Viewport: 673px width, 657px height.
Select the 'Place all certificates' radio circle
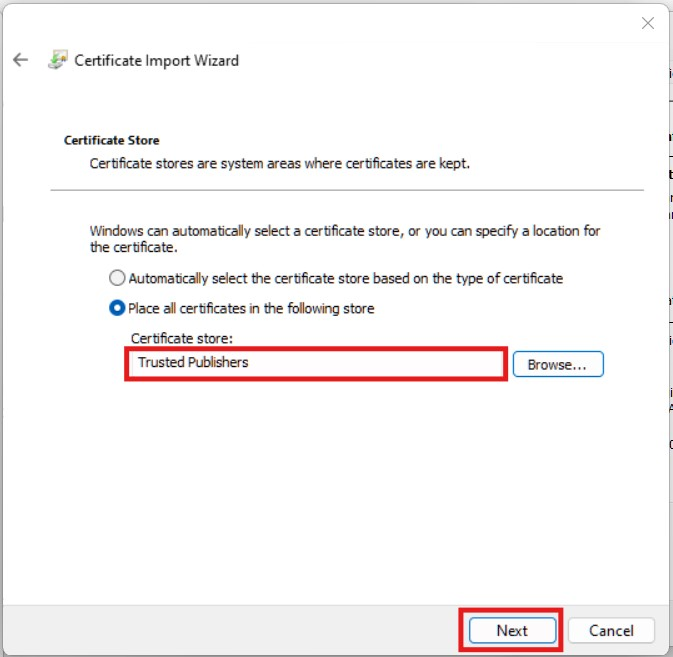click(x=117, y=308)
